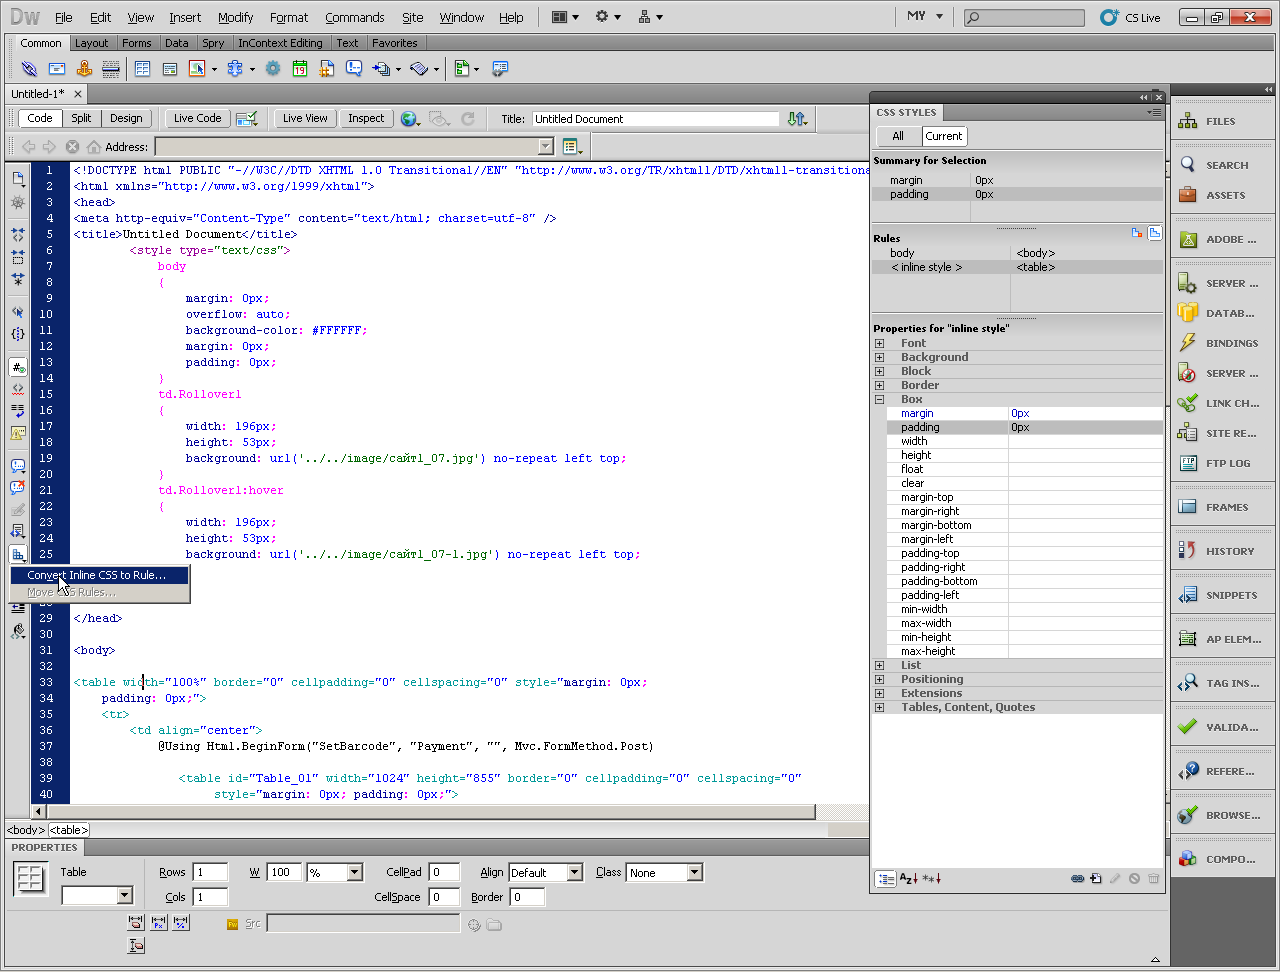Viewport: 1280px width, 972px height.
Task: Switch to Split view
Action: [81, 118]
